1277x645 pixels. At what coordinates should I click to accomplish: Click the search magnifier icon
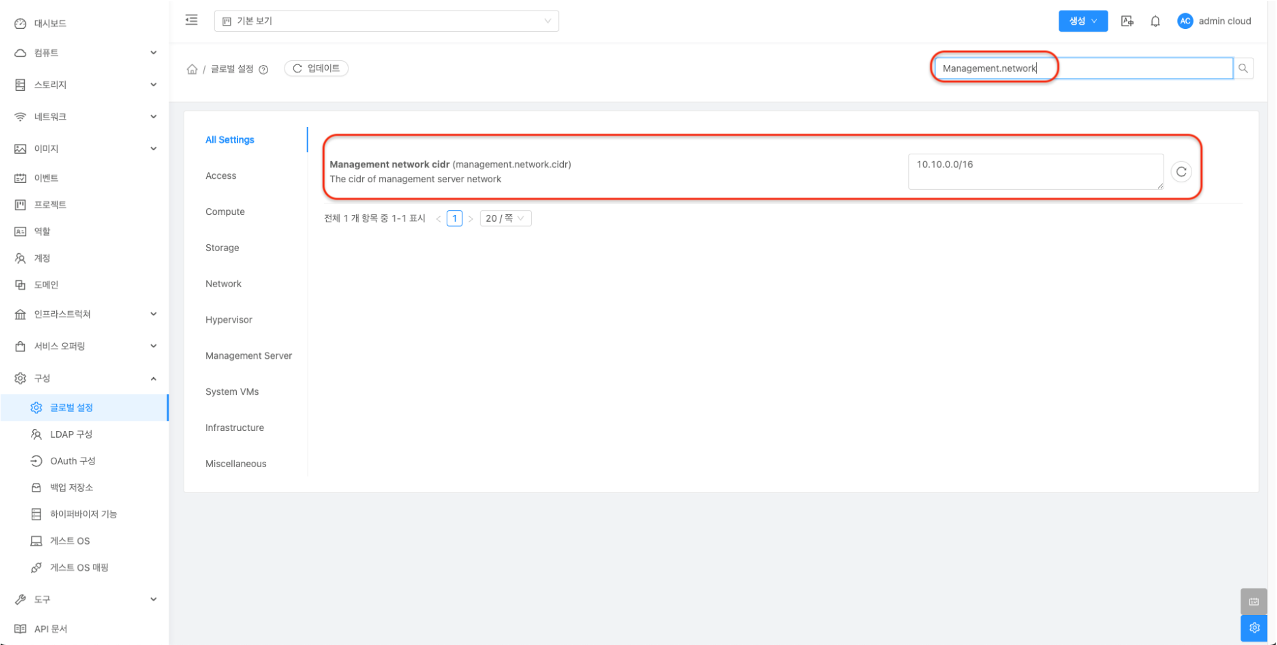coord(1243,69)
